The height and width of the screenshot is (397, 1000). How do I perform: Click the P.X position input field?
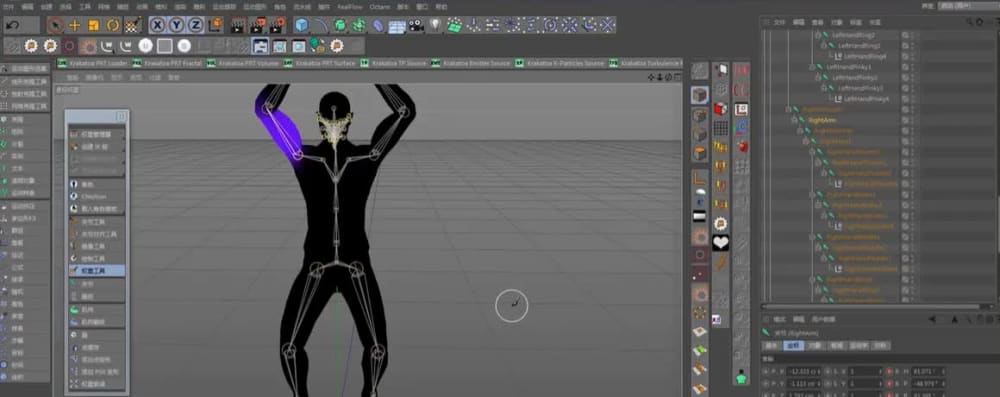pos(805,371)
